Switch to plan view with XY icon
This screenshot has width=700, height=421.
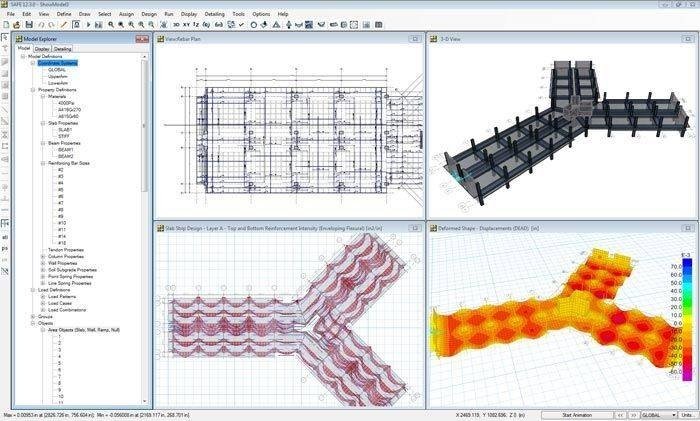coord(186,25)
